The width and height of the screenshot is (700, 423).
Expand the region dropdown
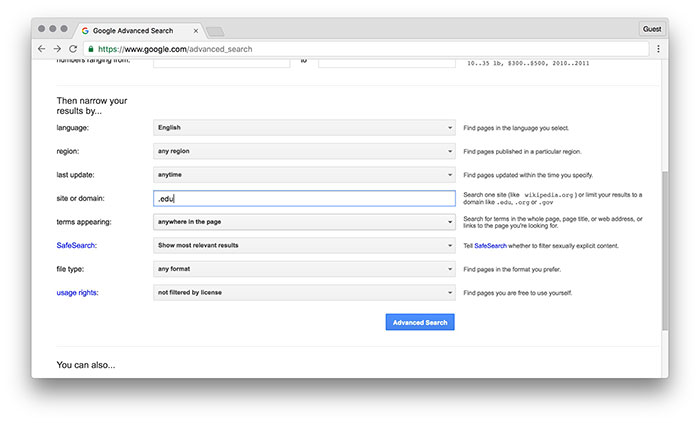pyautogui.click(x=304, y=151)
